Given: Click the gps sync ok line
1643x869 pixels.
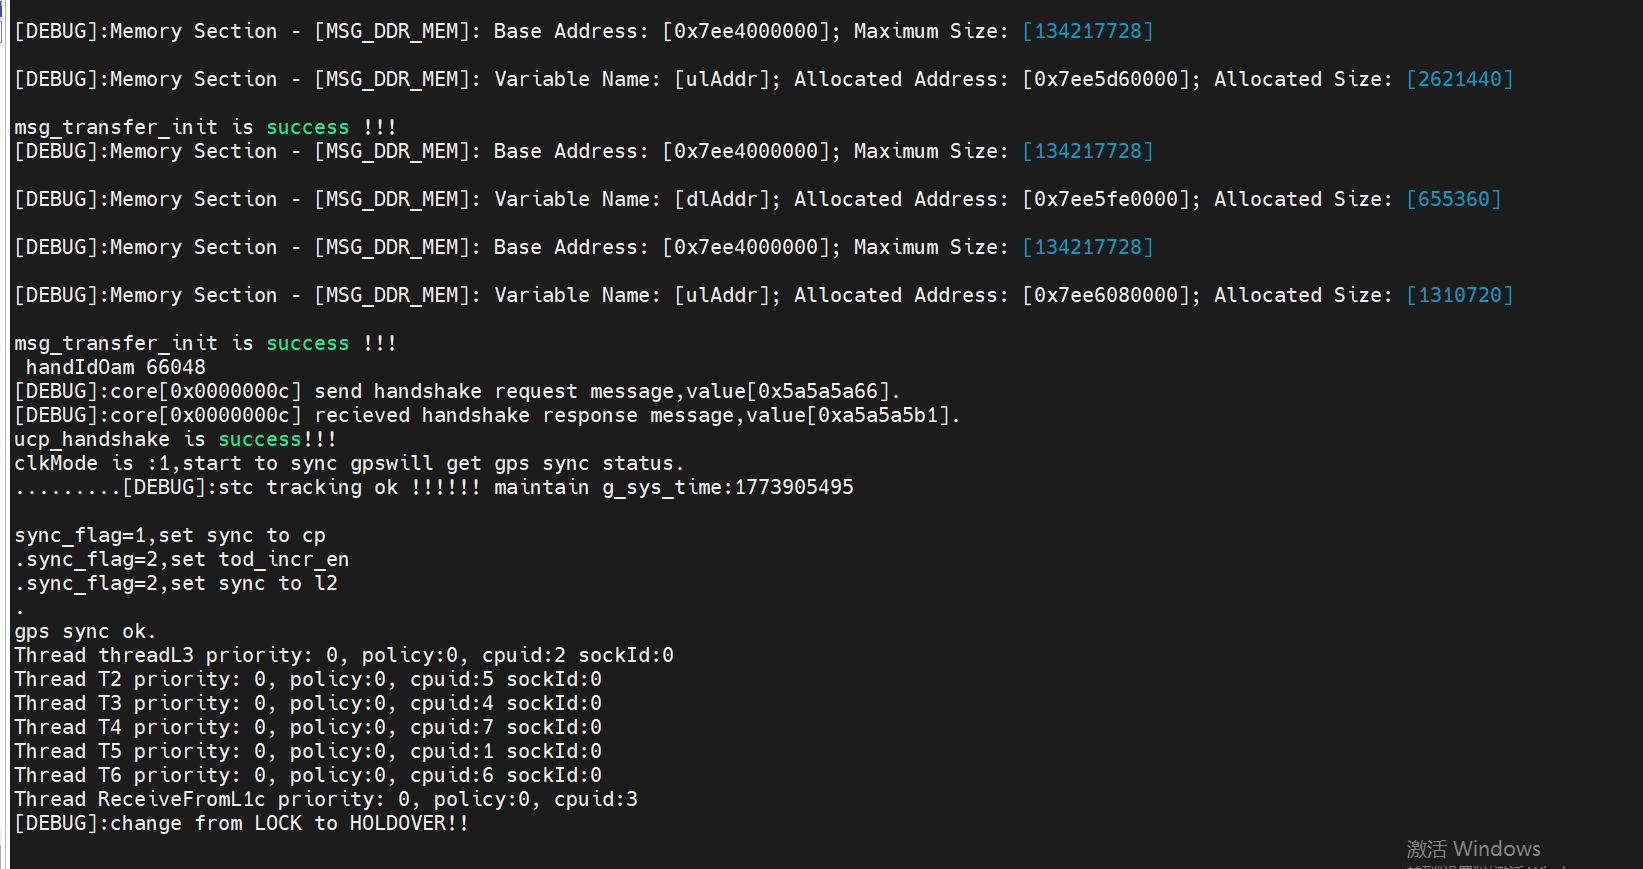Looking at the screenshot, I should [x=85, y=631].
